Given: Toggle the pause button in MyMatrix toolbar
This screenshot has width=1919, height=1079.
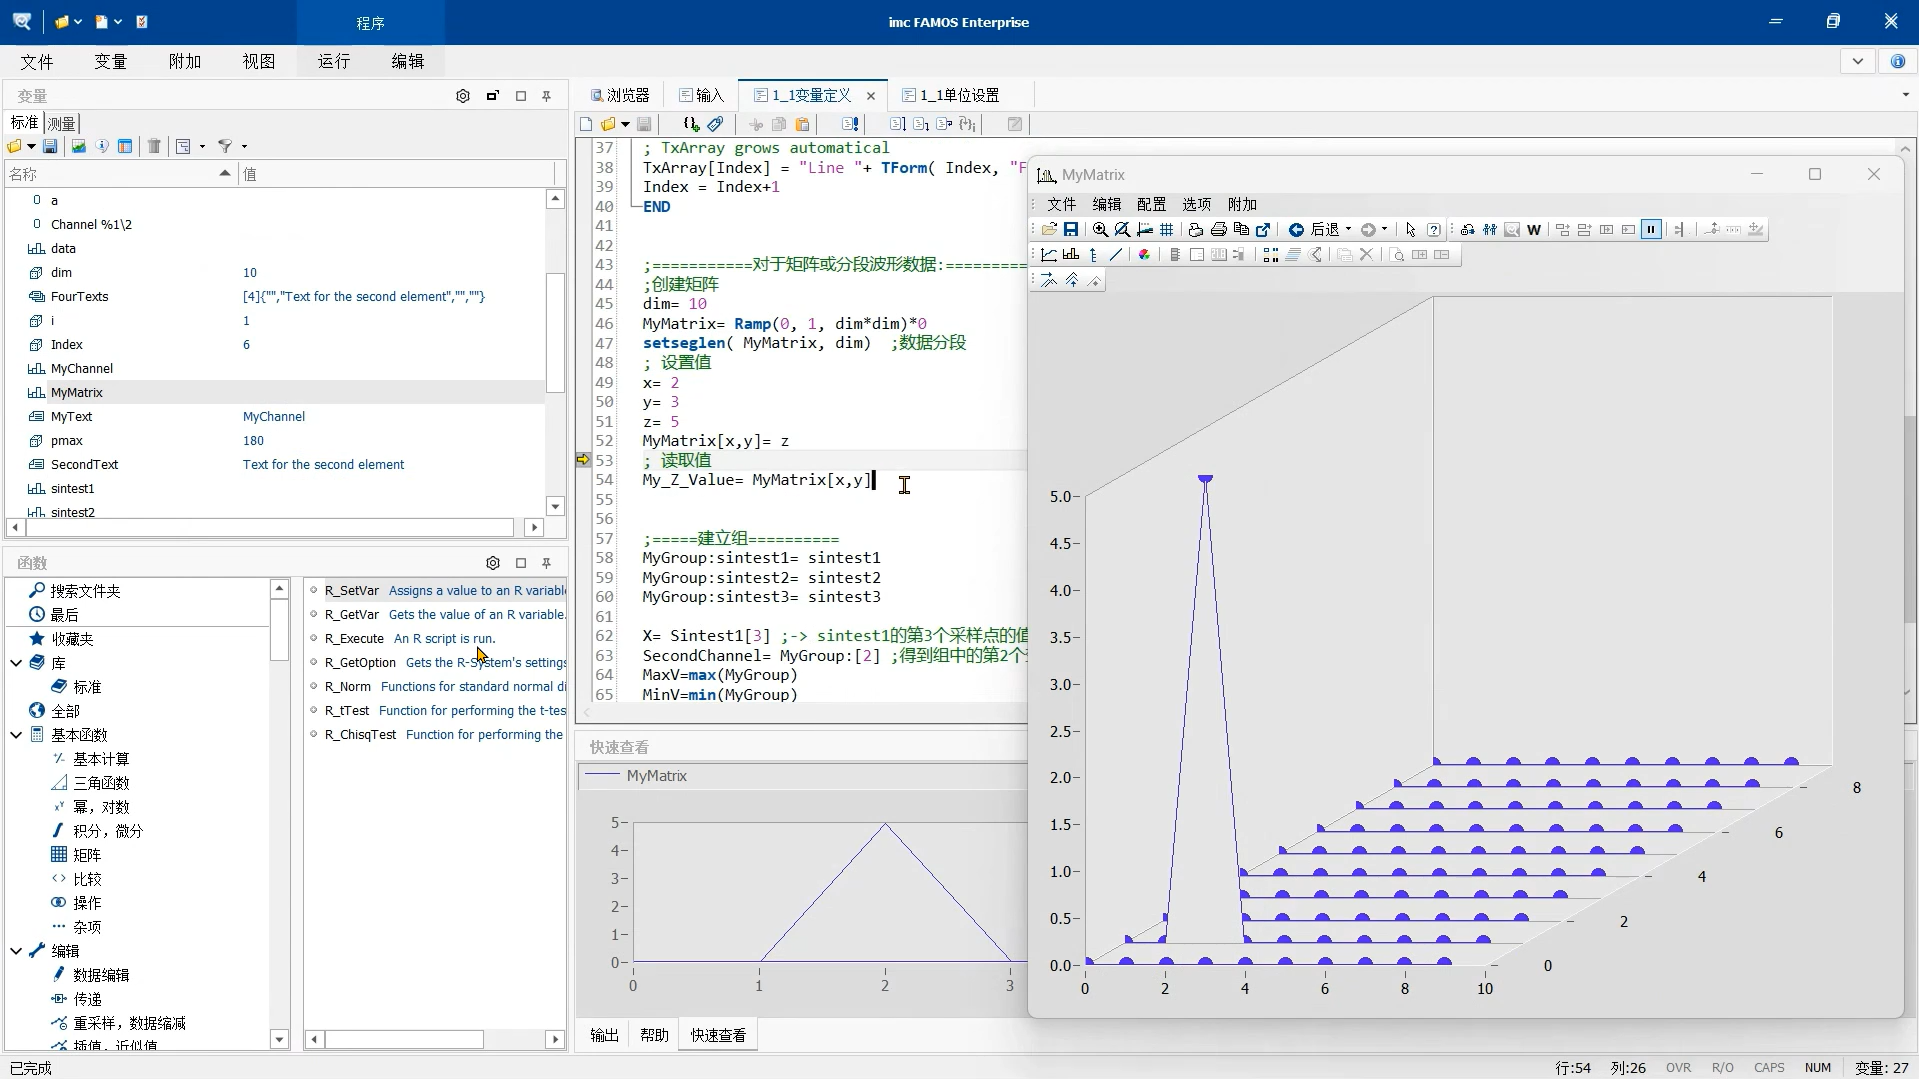Looking at the screenshot, I should 1651,230.
